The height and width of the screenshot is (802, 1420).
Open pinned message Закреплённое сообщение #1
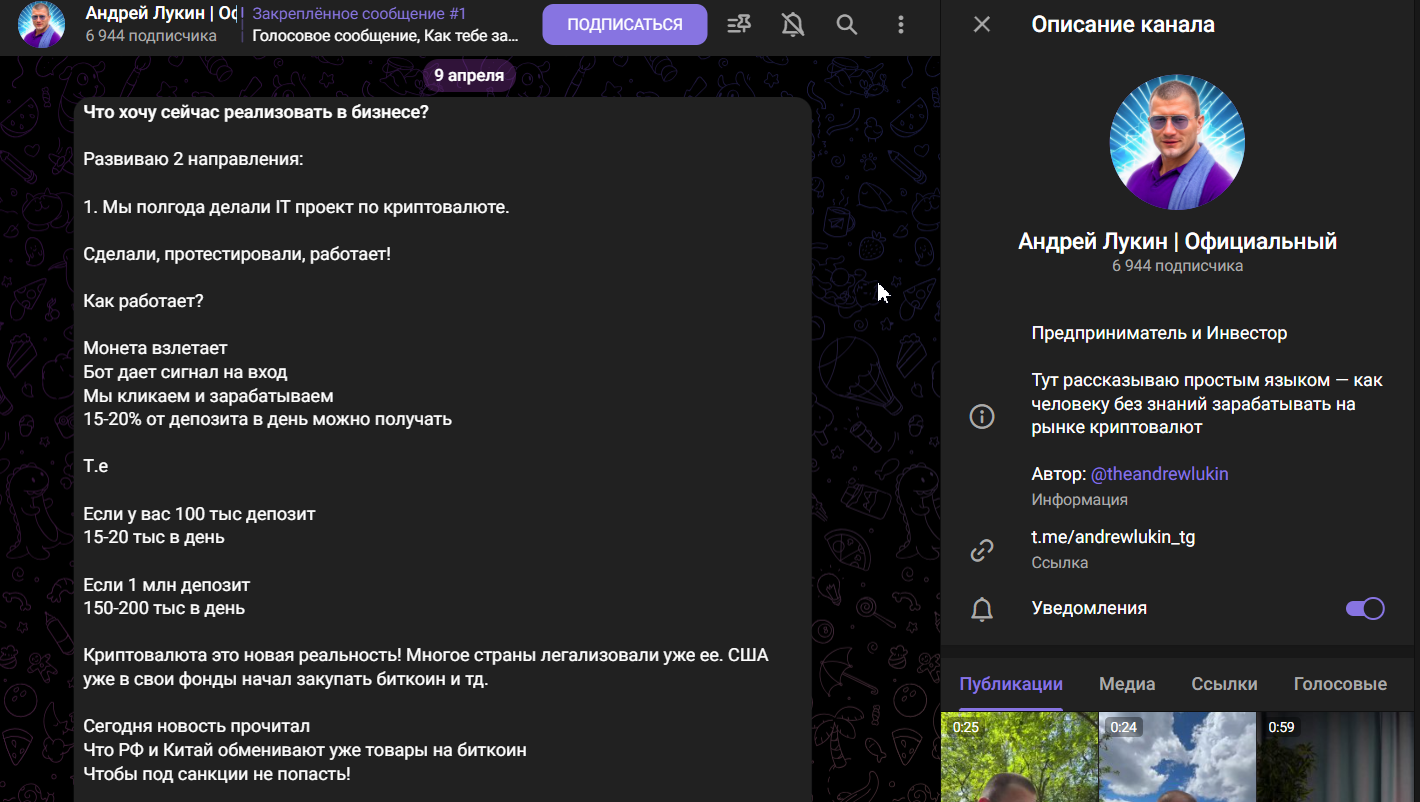[x=385, y=25]
